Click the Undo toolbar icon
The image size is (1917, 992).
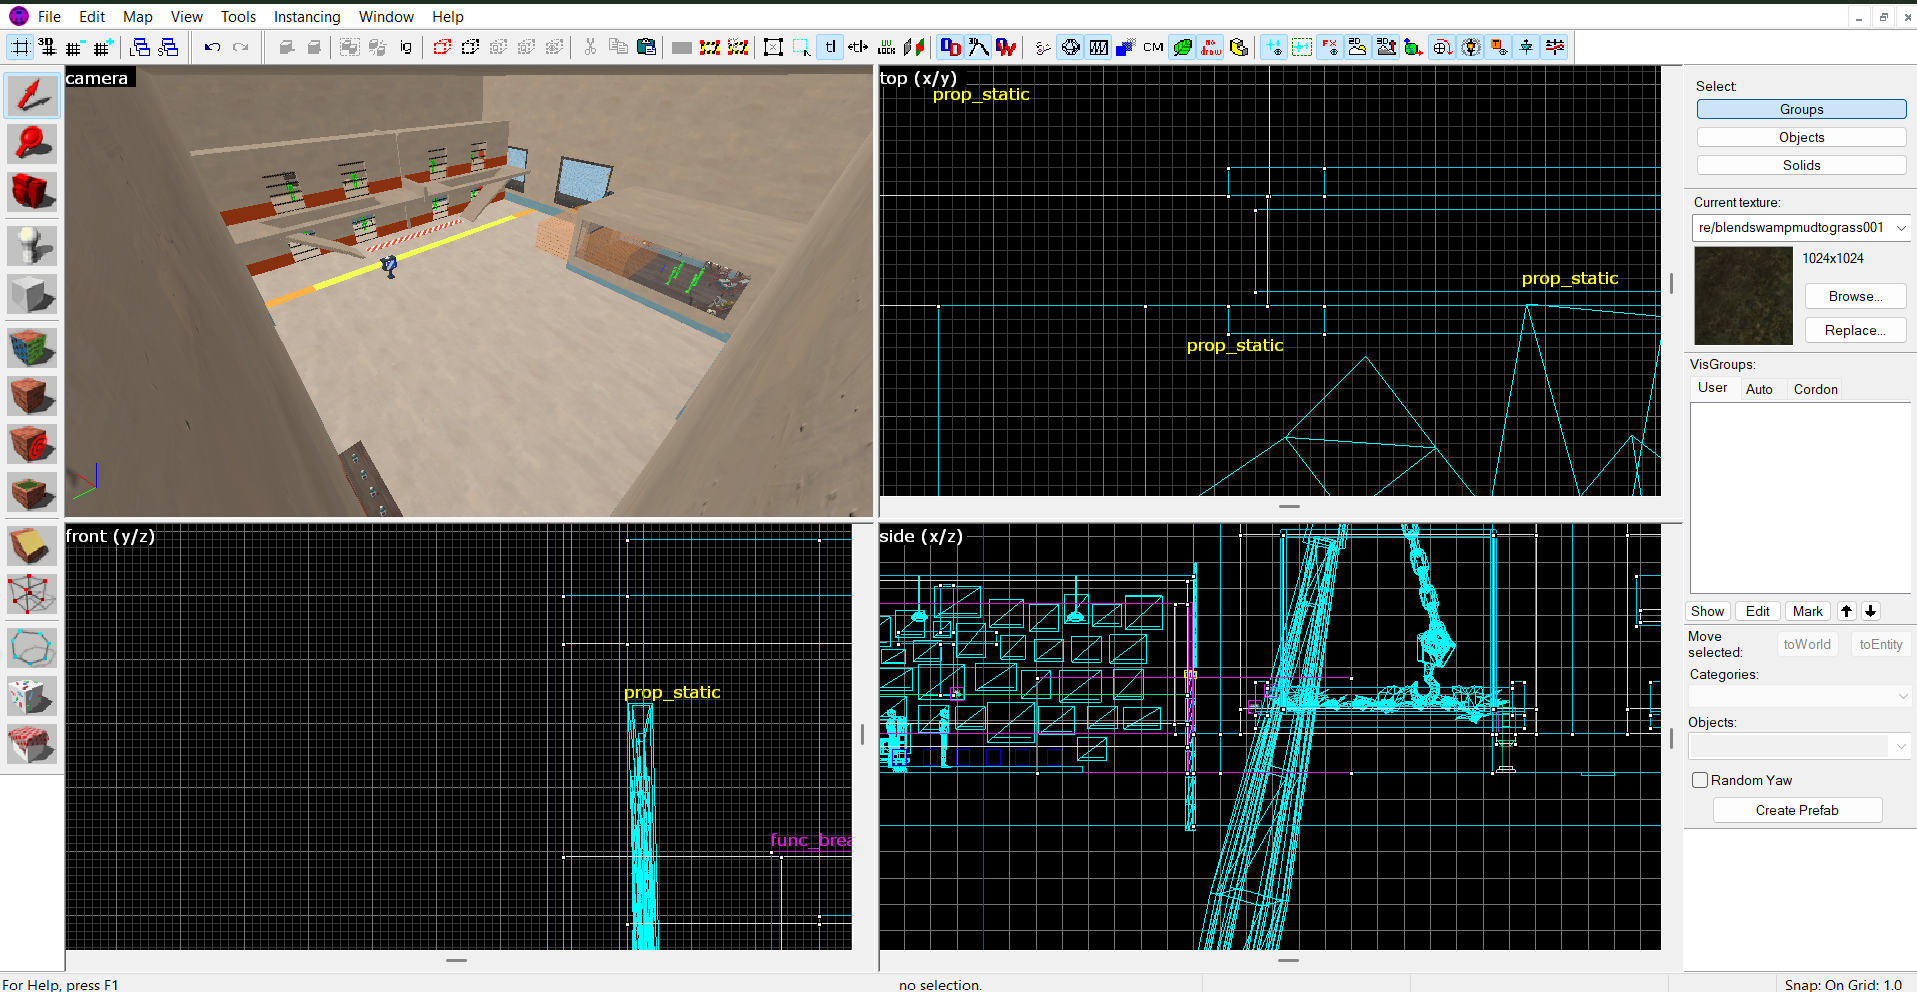pyautogui.click(x=211, y=46)
